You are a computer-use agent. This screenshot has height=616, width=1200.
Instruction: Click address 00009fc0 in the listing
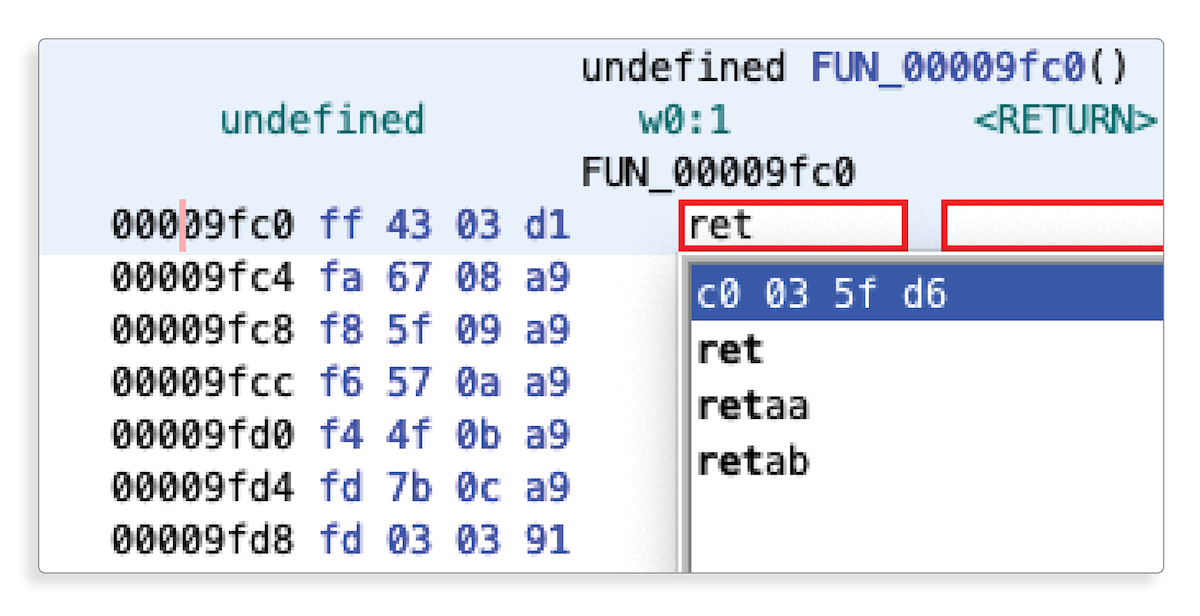point(202,226)
